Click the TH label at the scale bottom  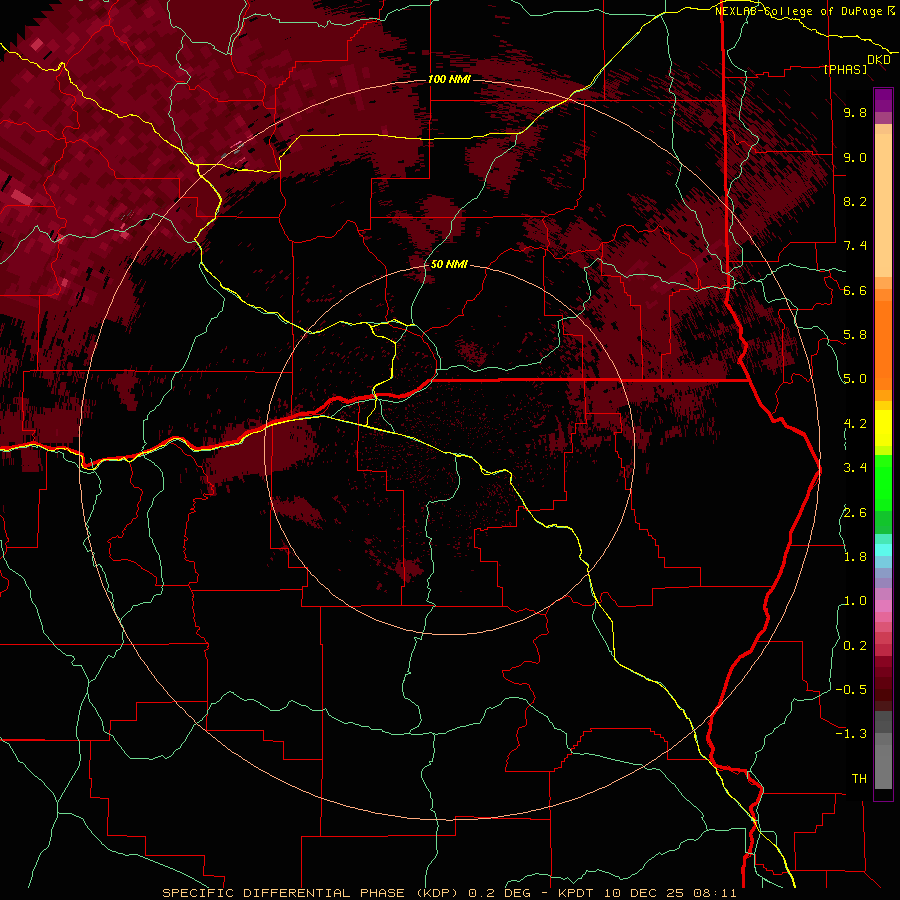pyautogui.click(x=859, y=779)
